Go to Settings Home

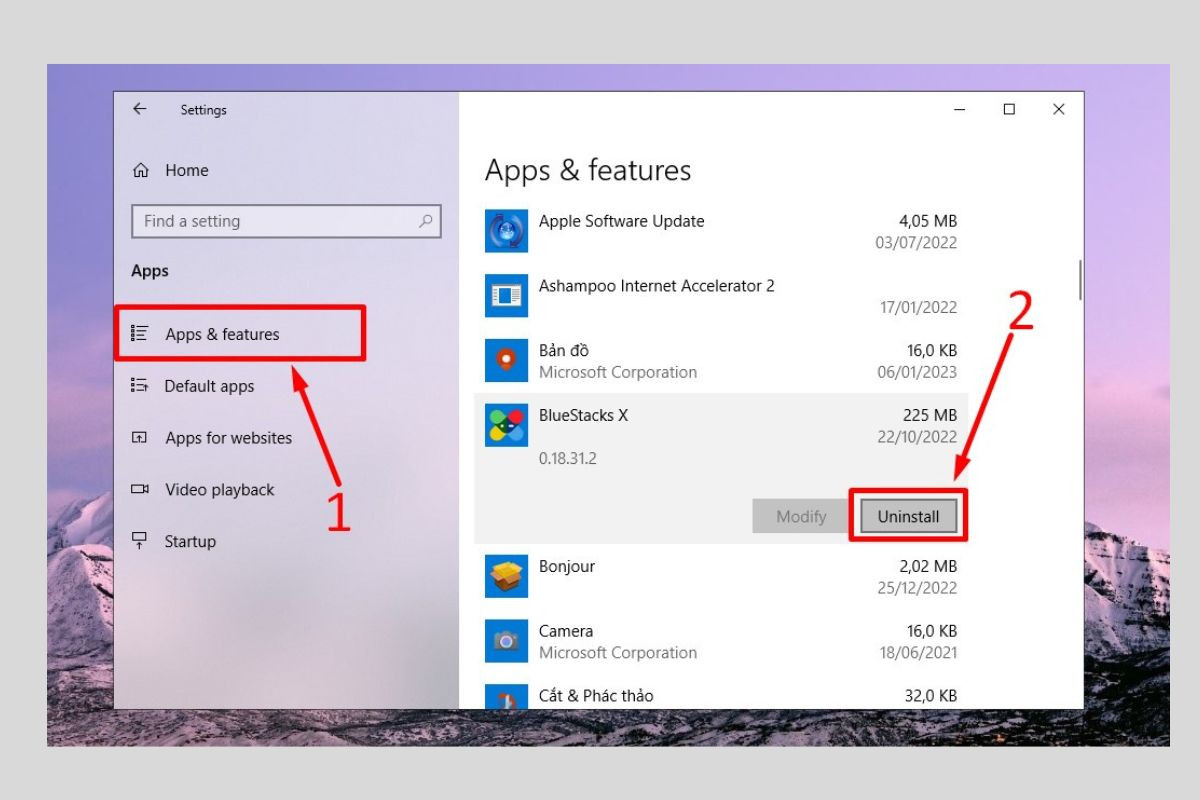pos(187,171)
